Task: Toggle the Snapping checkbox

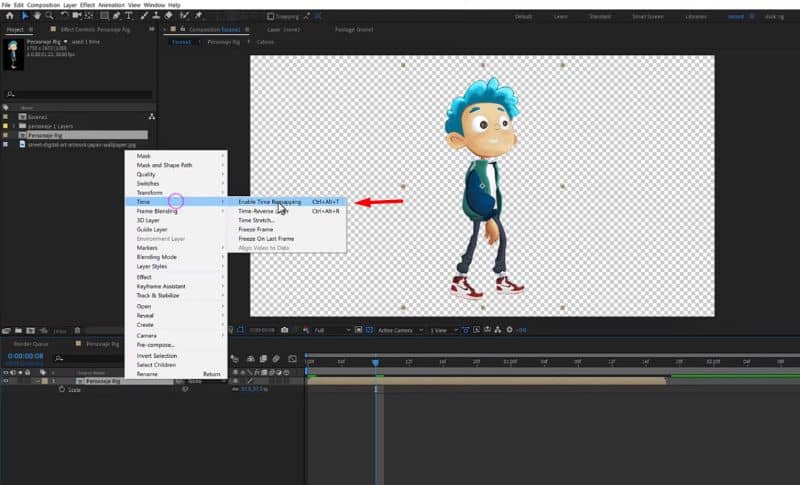Action: pos(272,17)
